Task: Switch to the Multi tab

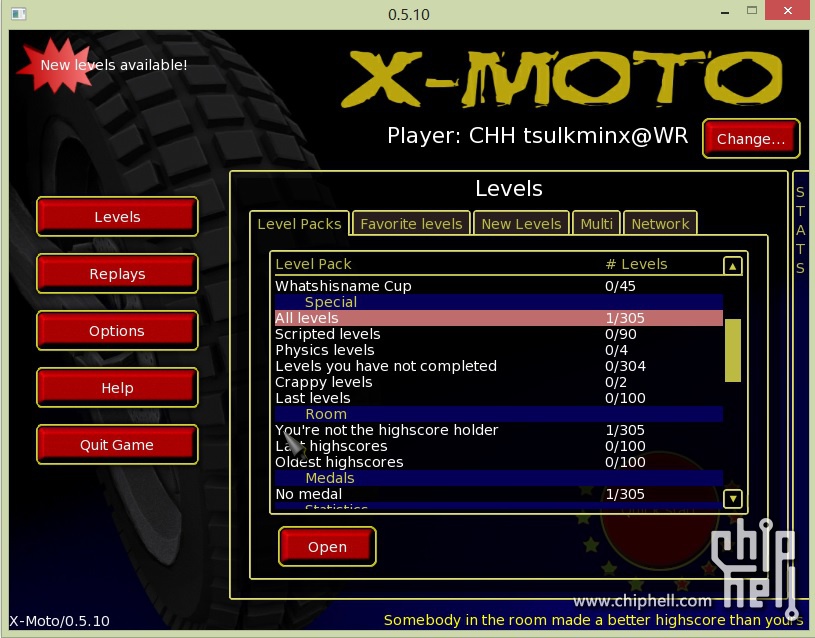Action: click(597, 224)
